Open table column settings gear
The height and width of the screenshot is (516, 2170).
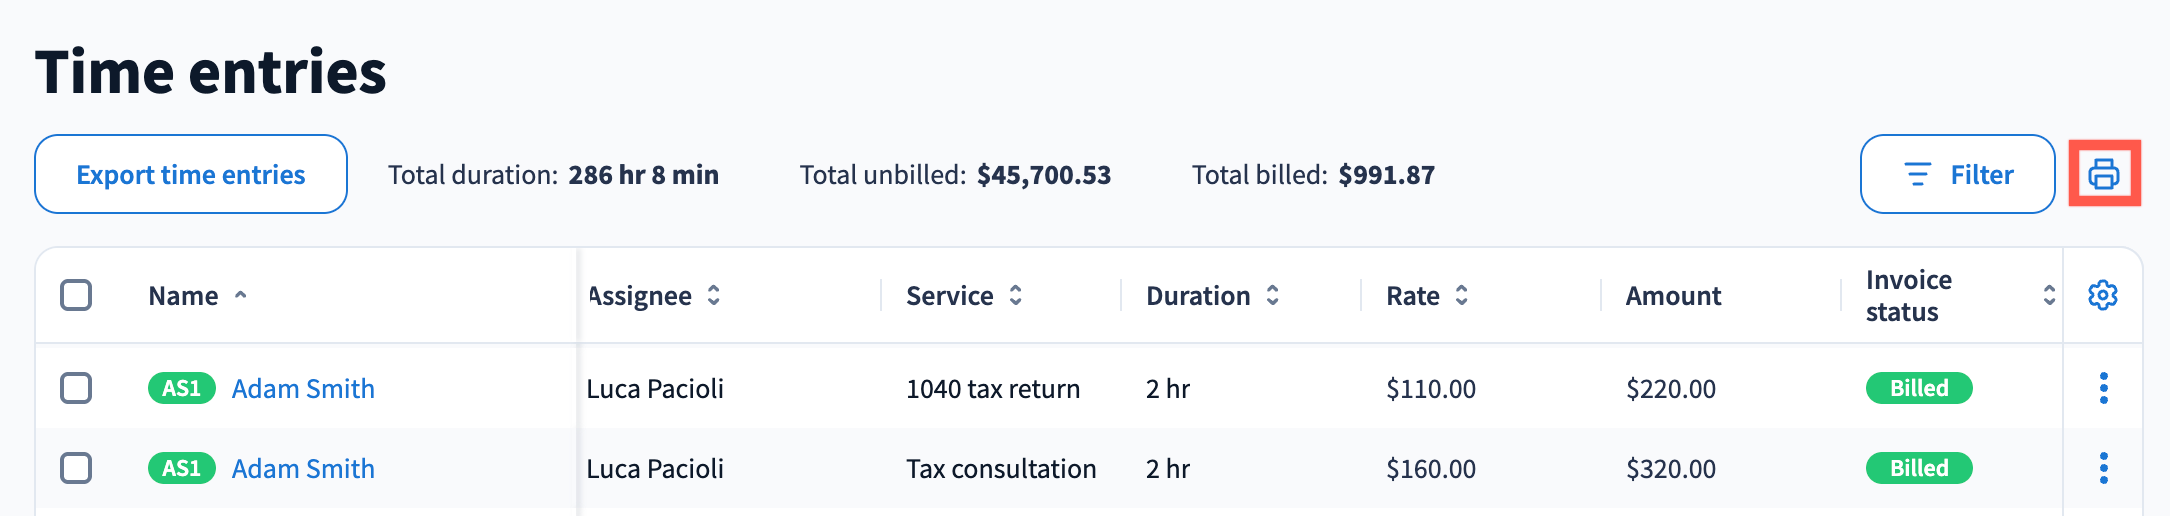(x=2102, y=295)
